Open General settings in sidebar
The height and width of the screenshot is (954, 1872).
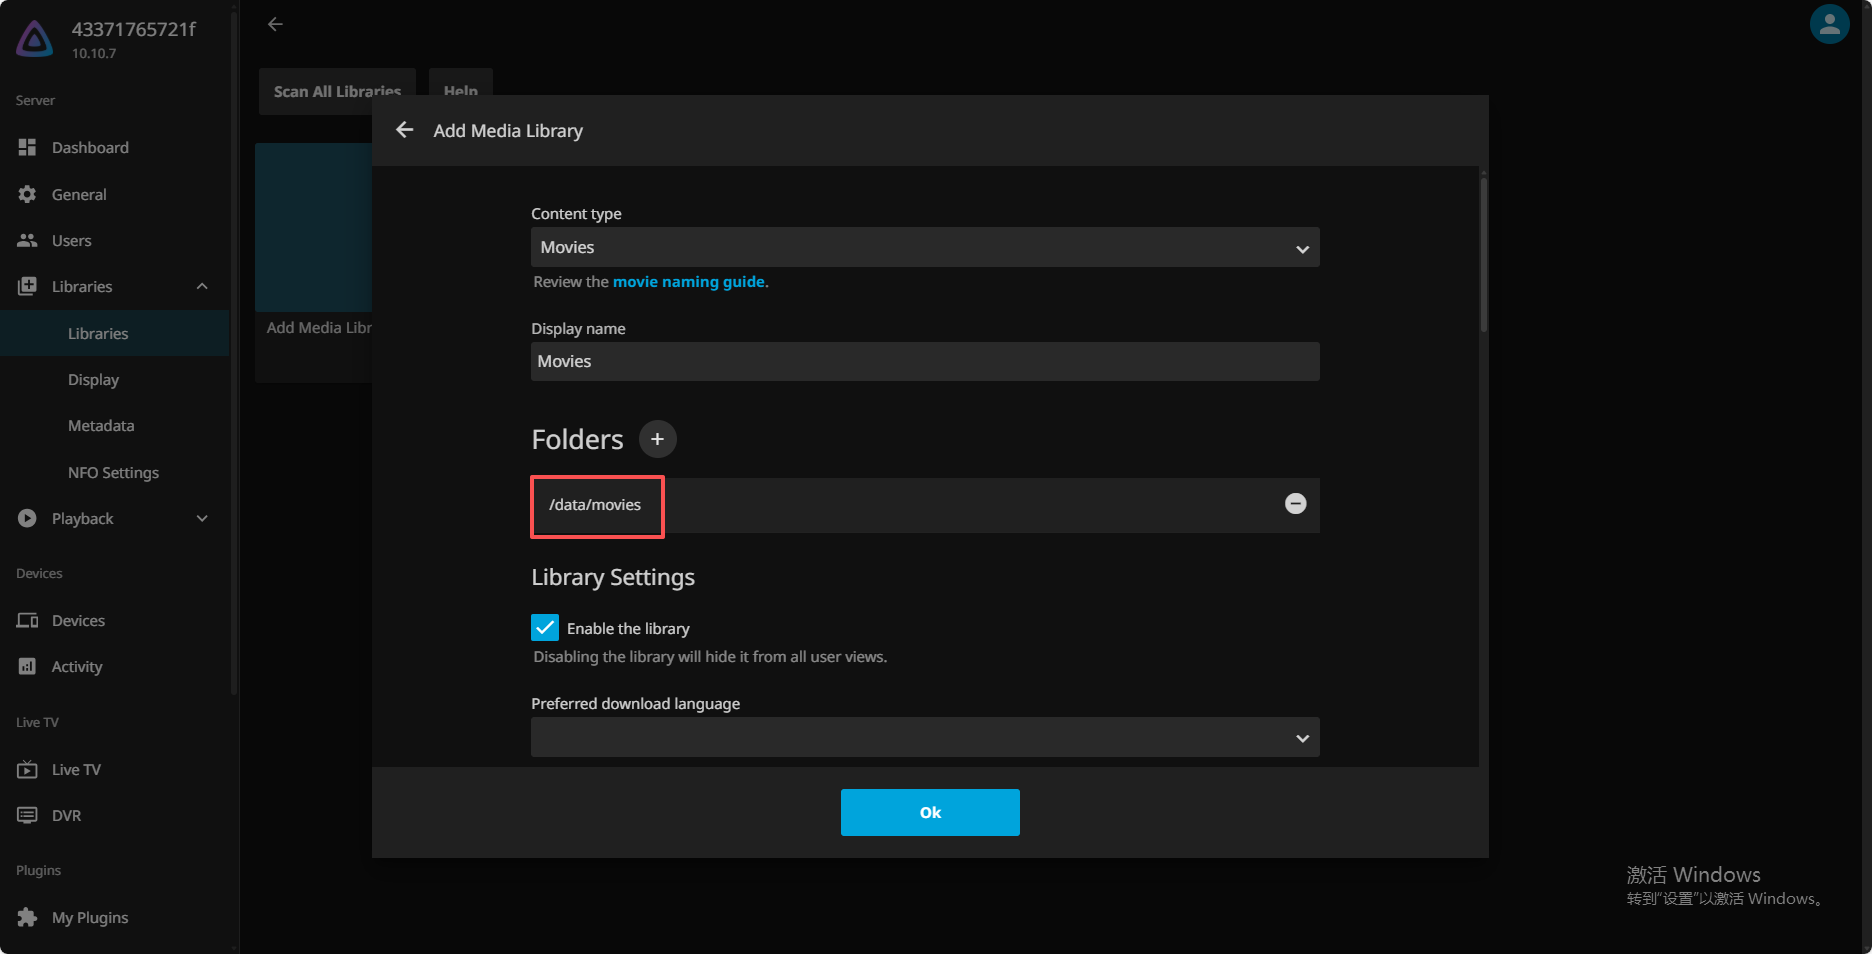pos(115,194)
